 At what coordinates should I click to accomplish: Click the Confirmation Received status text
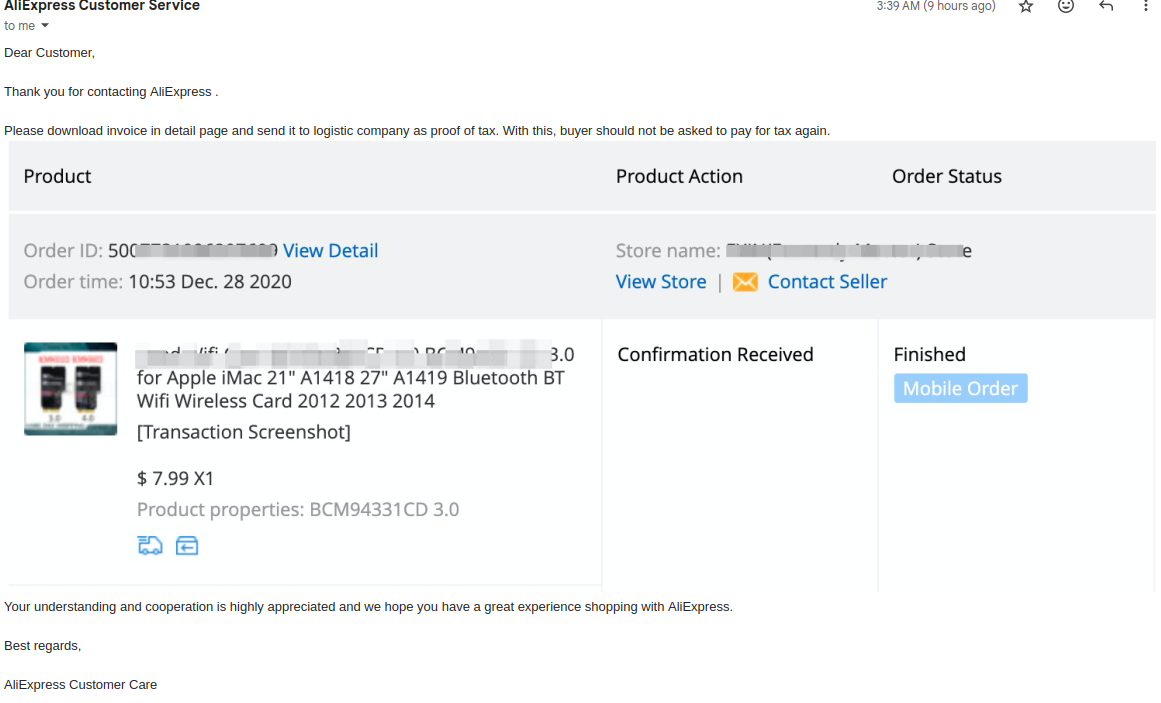click(715, 354)
